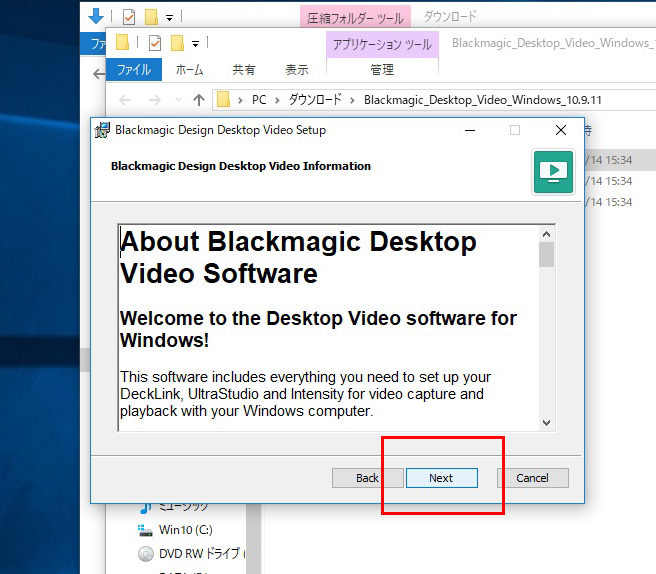This screenshot has height=574, width=656.
Task: Click the information text scroll down arrow
Action: point(546,423)
